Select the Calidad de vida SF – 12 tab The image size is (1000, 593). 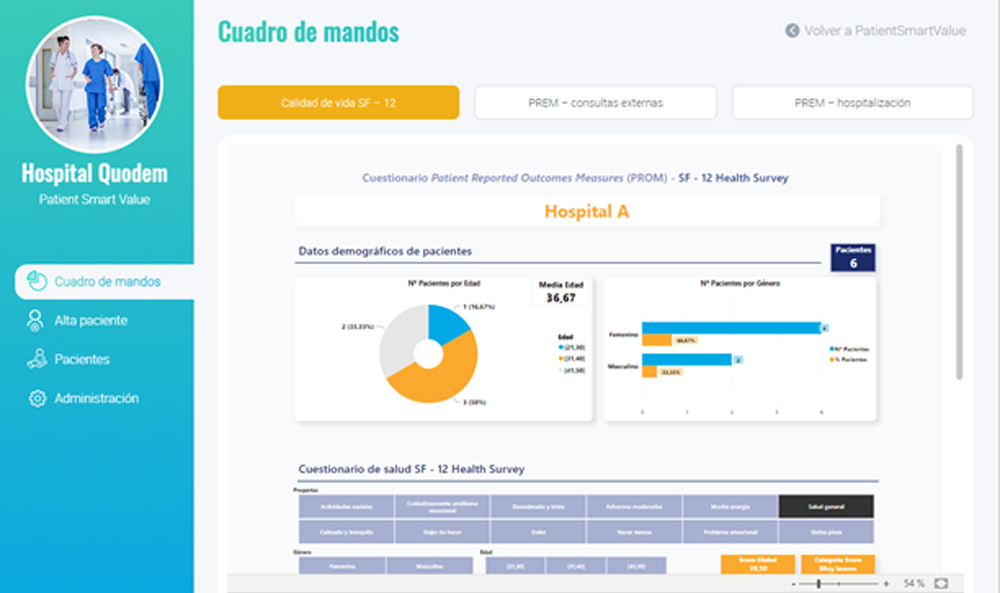coord(338,103)
